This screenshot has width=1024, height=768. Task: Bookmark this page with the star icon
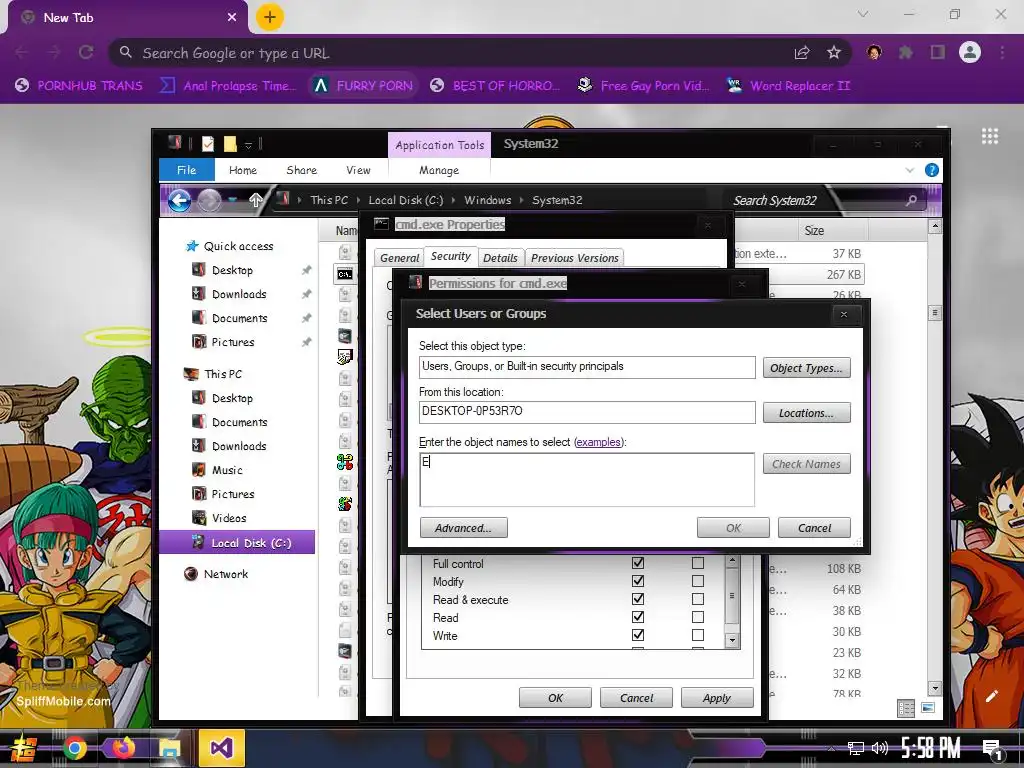[x=834, y=53]
